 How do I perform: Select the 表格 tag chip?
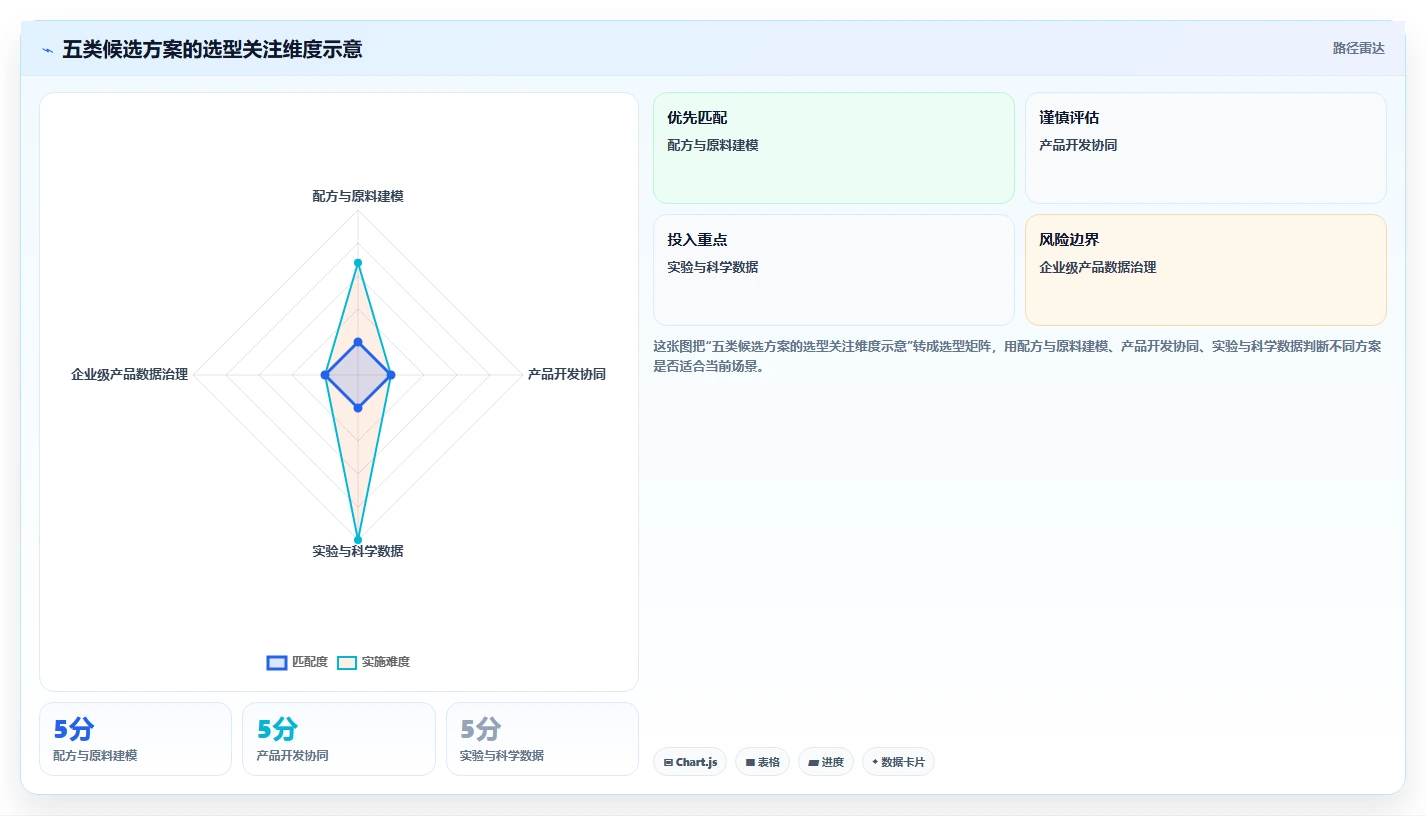[x=762, y=762]
